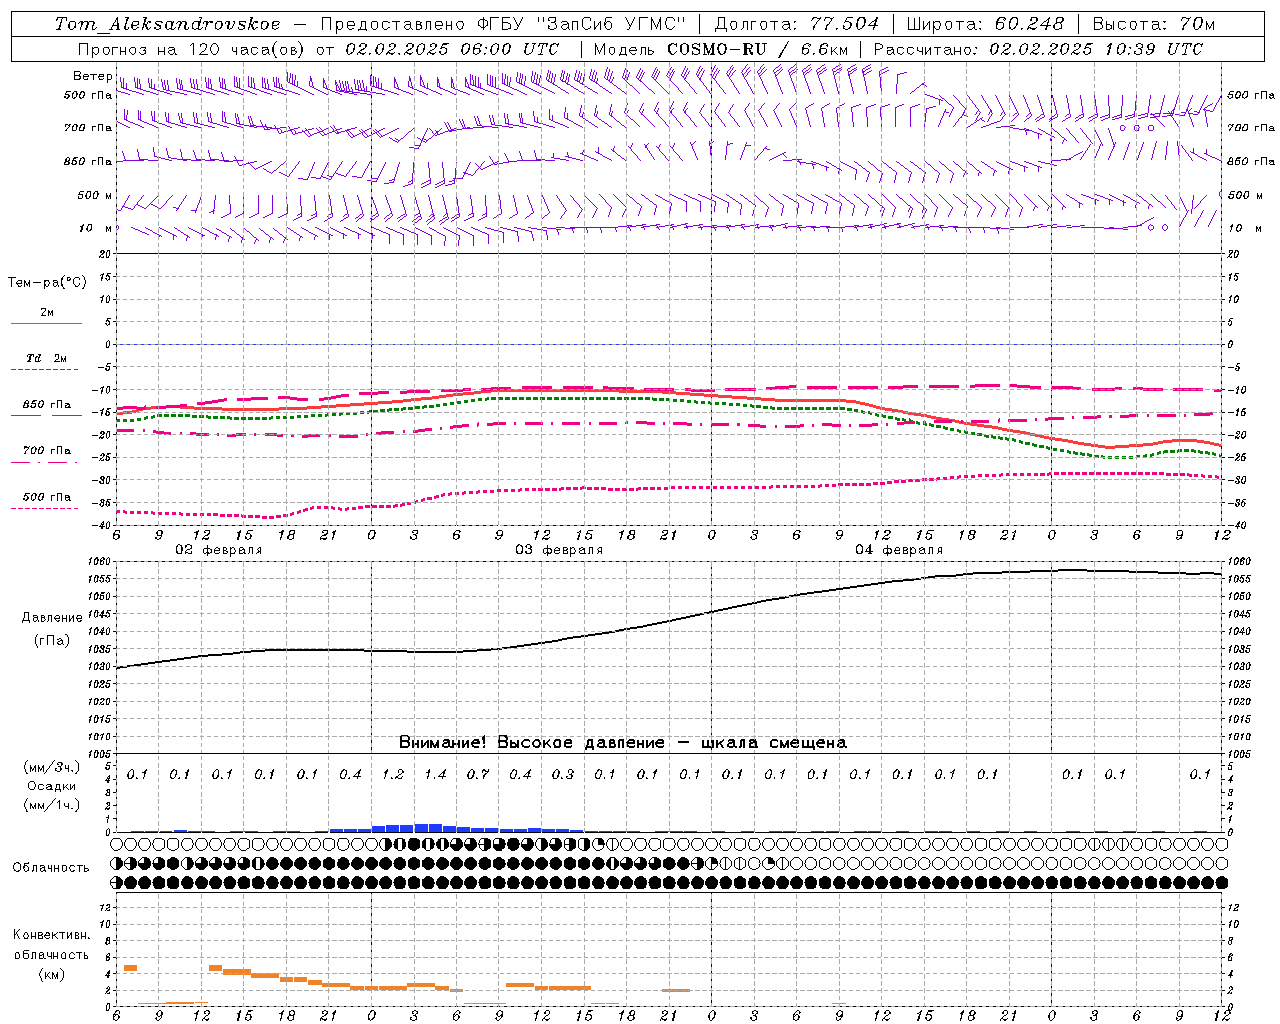The width and height of the screenshot is (1280, 1024).
Task: Click the station title Tom_Aleksandrovskoe
Action: [x=168, y=24]
